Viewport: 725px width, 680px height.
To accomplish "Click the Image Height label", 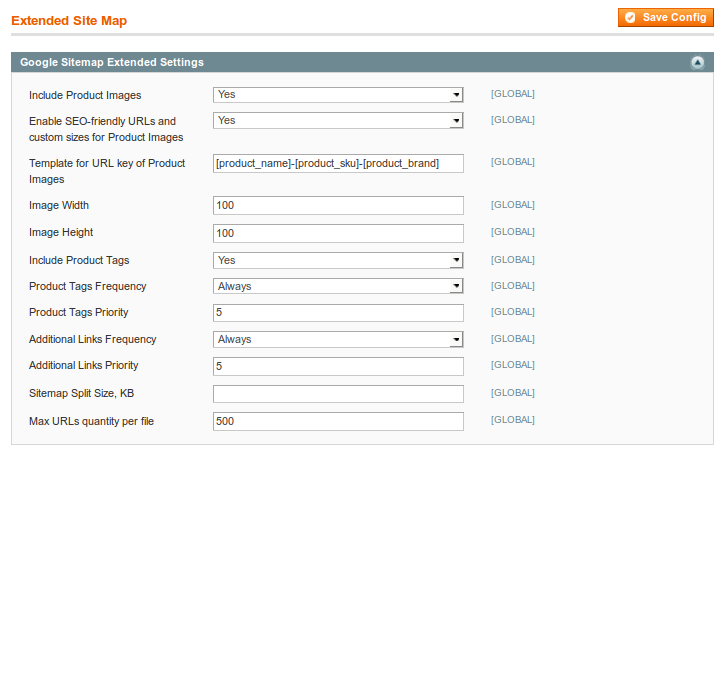I will (x=61, y=233).
